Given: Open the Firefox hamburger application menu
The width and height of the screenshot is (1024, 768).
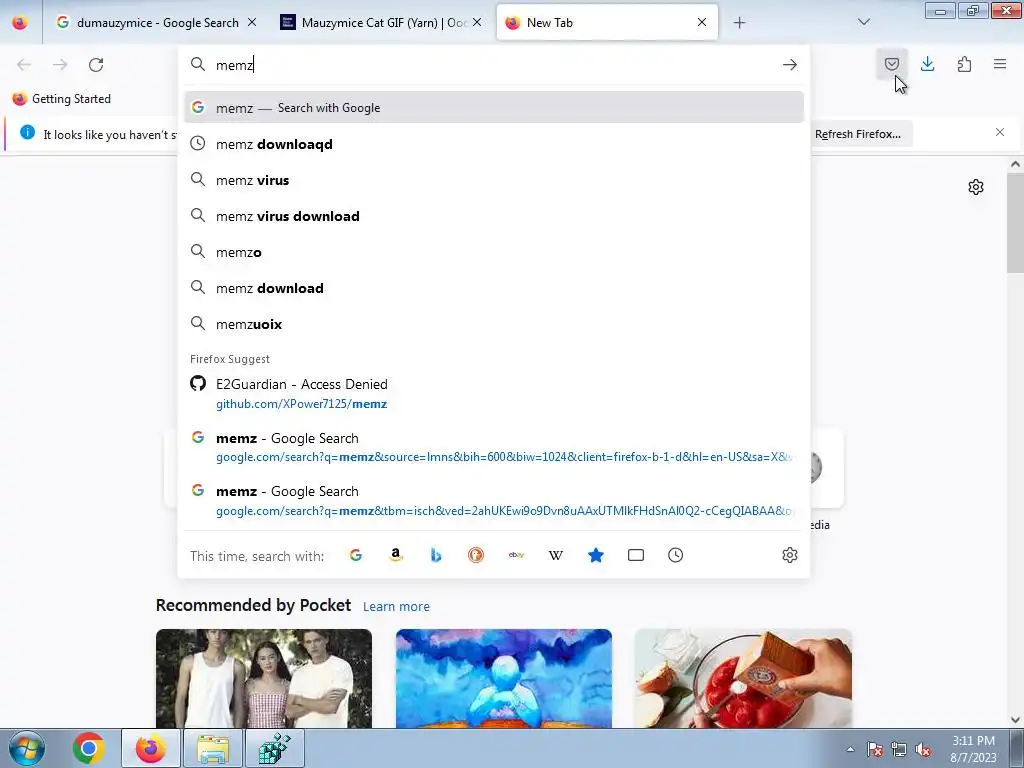Looking at the screenshot, I should coord(1000,64).
